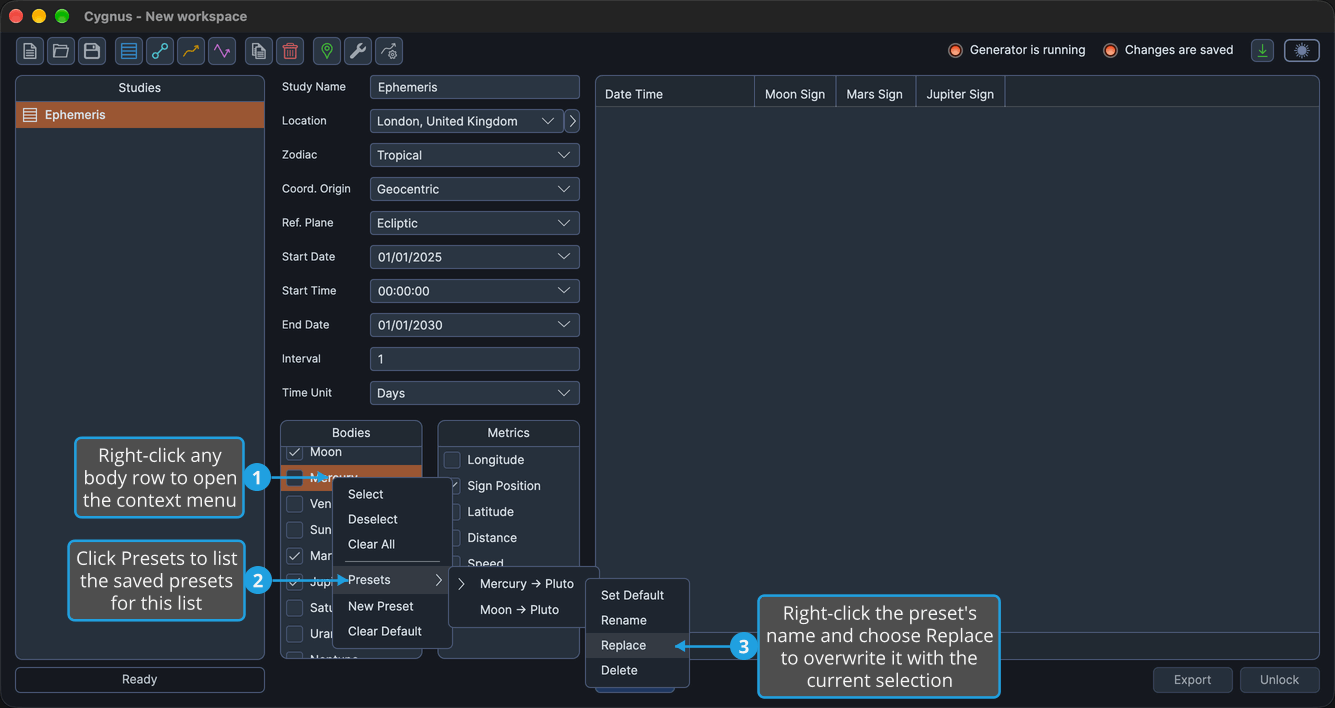The height and width of the screenshot is (708, 1335).
Task: Delete study using the red trash icon
Action: point(290,51)
